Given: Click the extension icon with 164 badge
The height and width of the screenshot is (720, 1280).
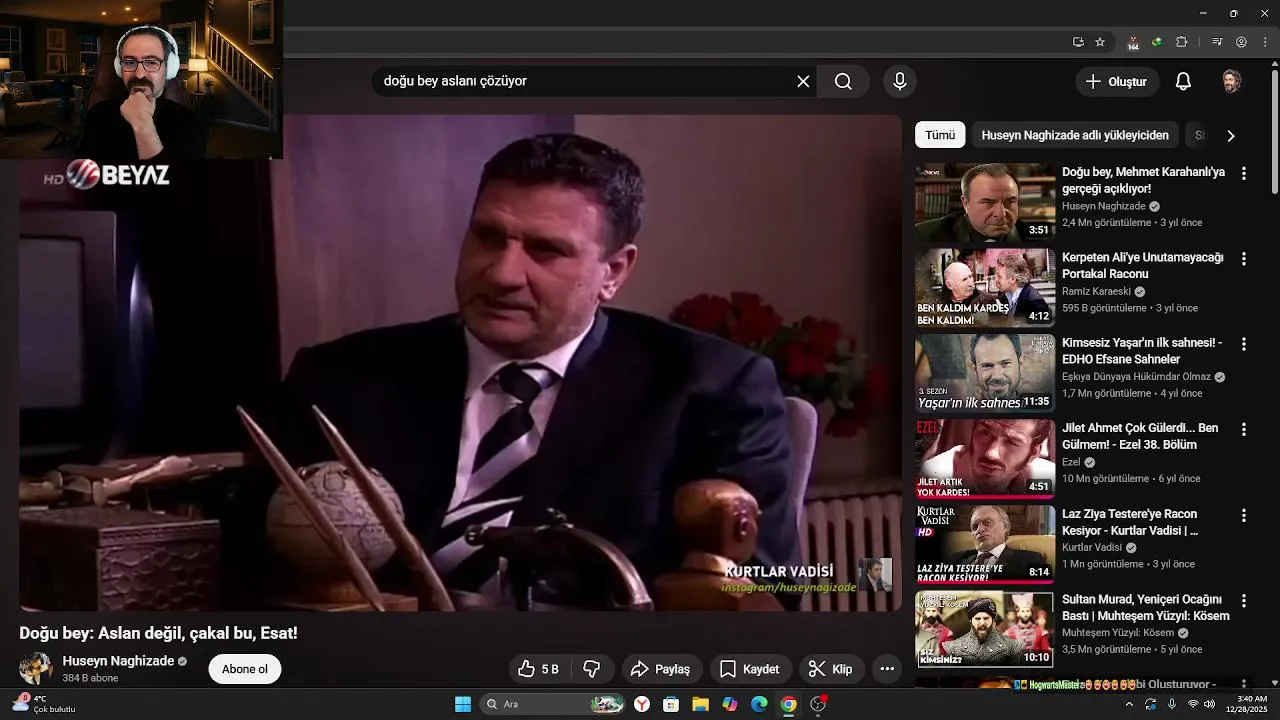Looking at the screenshot, I should click(x=1133, y=43).
